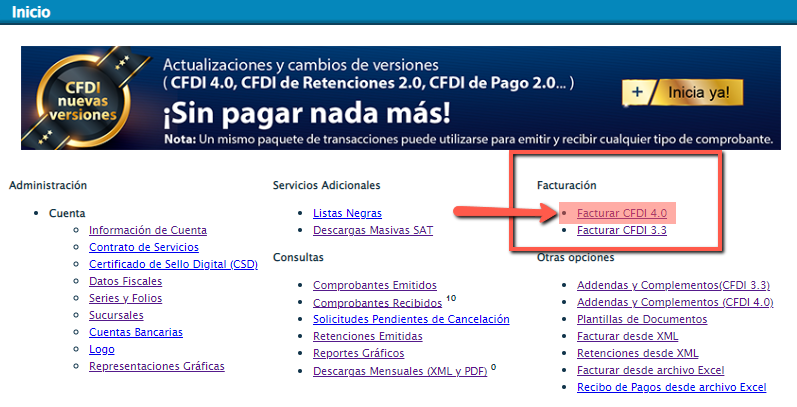
Task: Go to Datos Fiscales
Action: [126, 281]
